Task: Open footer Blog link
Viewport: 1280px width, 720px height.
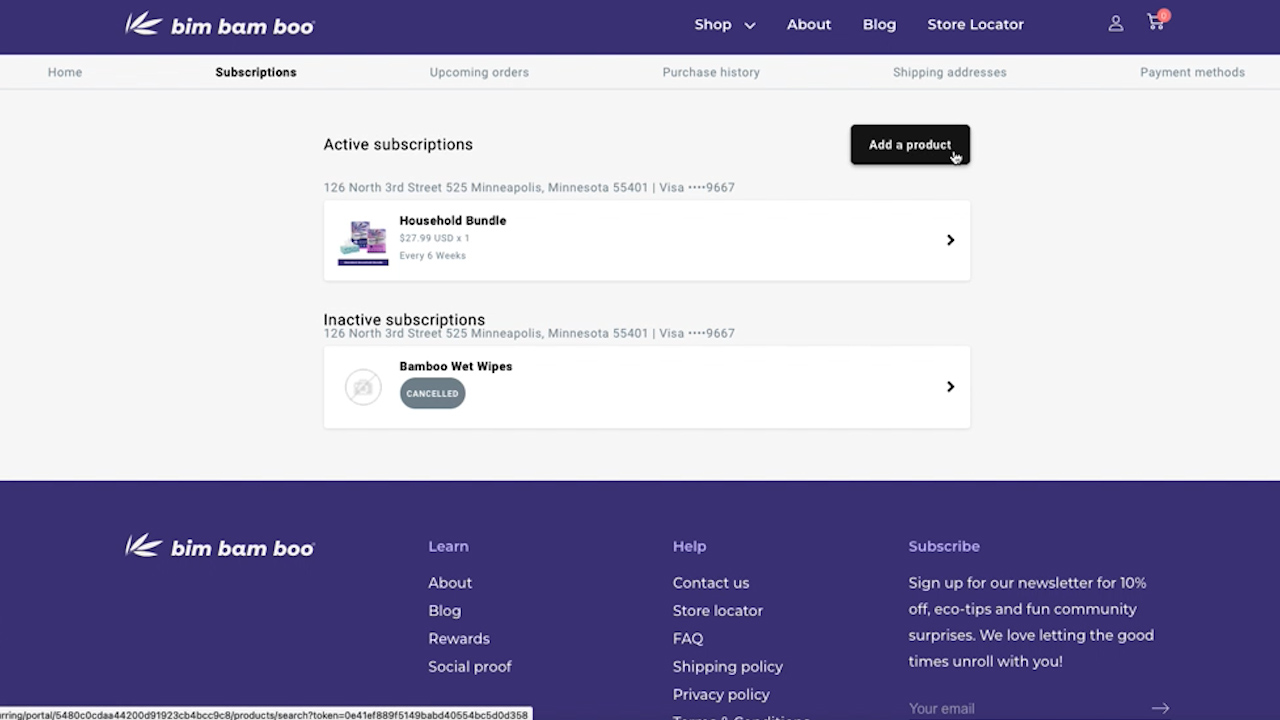Action: [x=445, y=611]
